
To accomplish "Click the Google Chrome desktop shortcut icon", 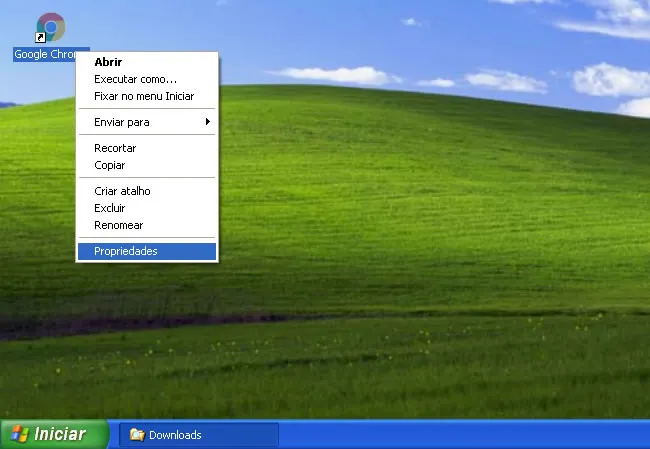I will coord(50,27).
